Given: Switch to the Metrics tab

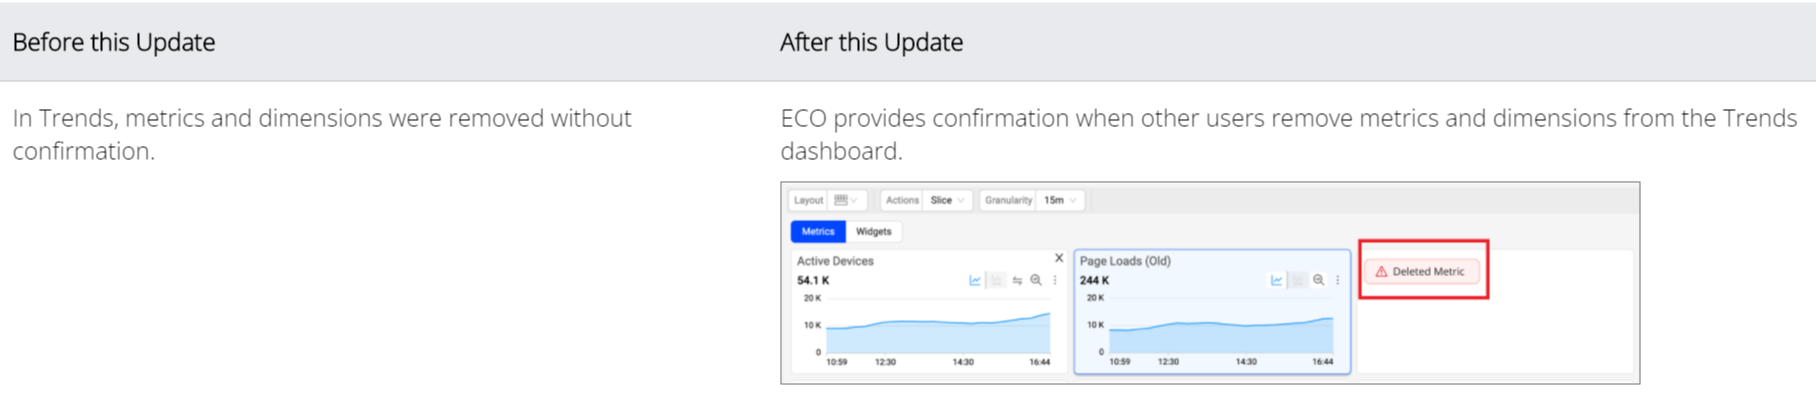Looking at the screenshot, I should (x=818, y=232).
